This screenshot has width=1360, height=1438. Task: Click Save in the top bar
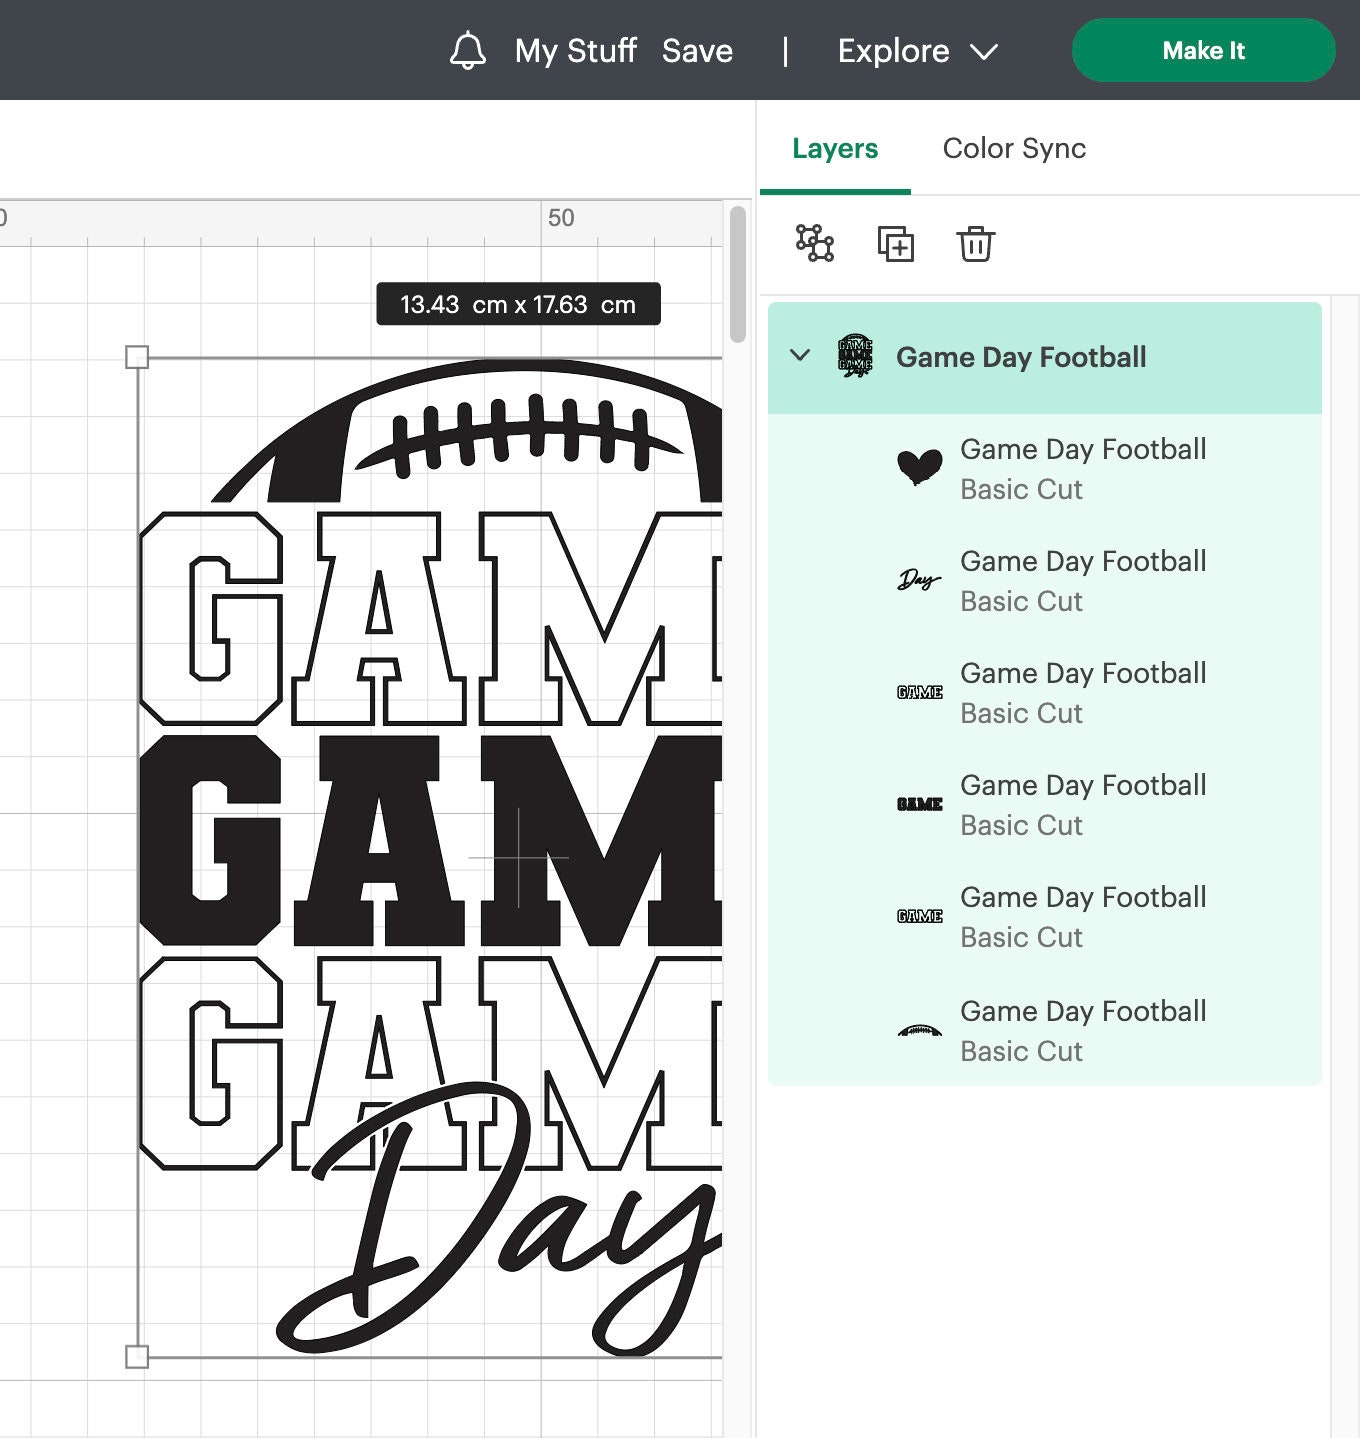698,50
